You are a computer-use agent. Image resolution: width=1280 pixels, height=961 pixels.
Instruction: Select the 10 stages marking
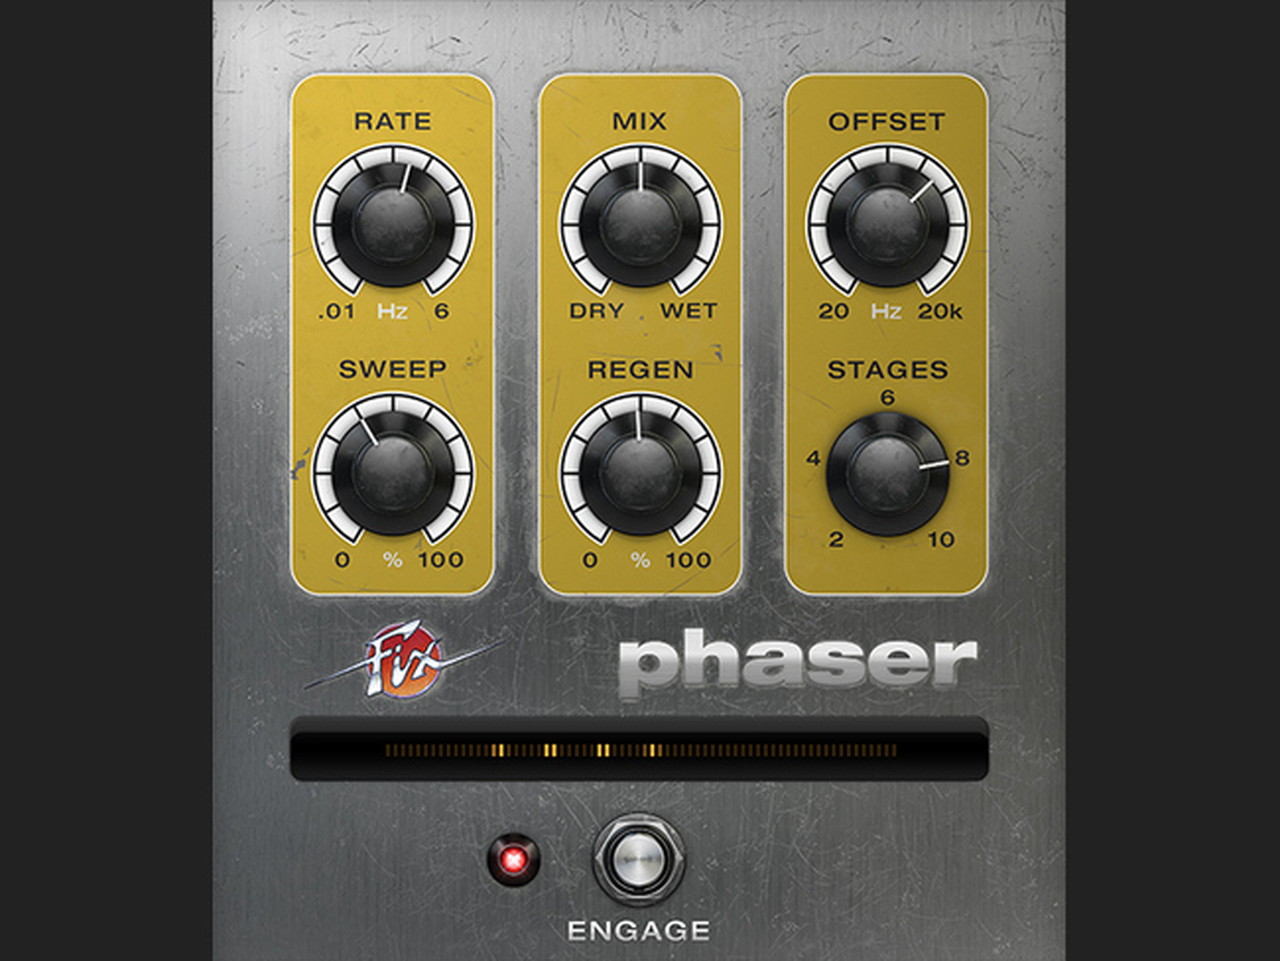tap(941, 540)
